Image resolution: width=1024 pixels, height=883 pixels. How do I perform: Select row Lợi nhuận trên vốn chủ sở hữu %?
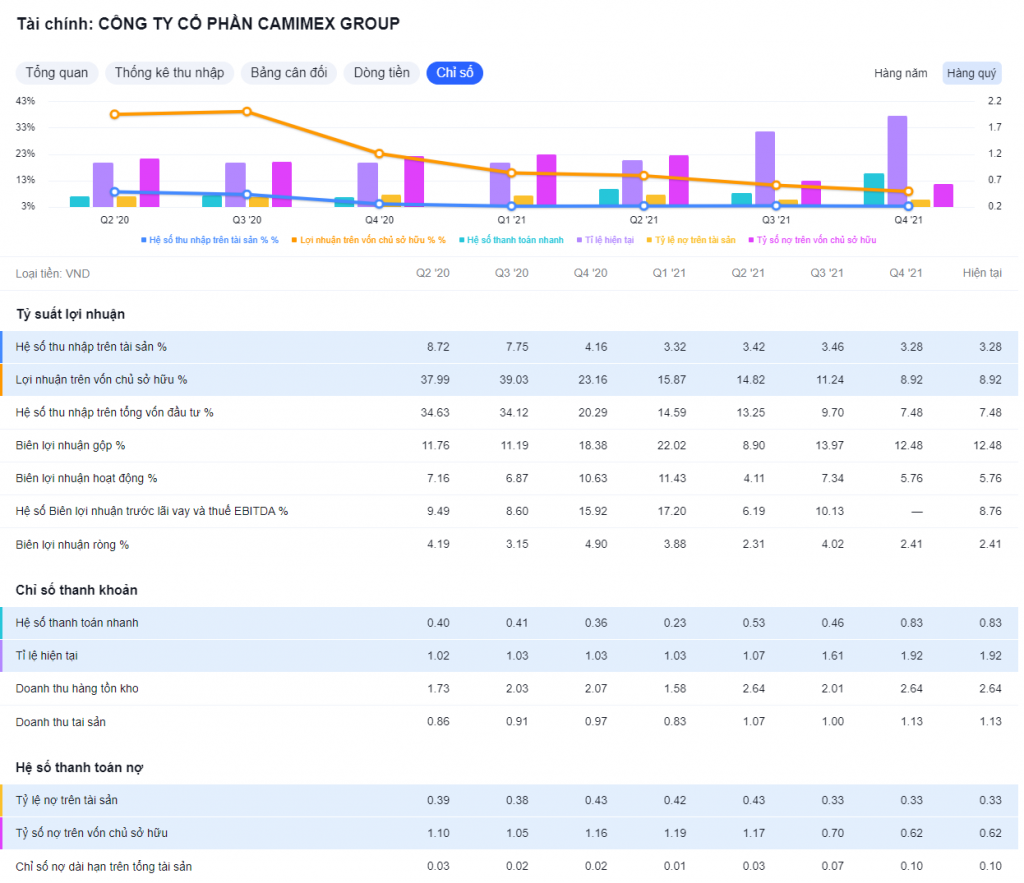[509, 379]
